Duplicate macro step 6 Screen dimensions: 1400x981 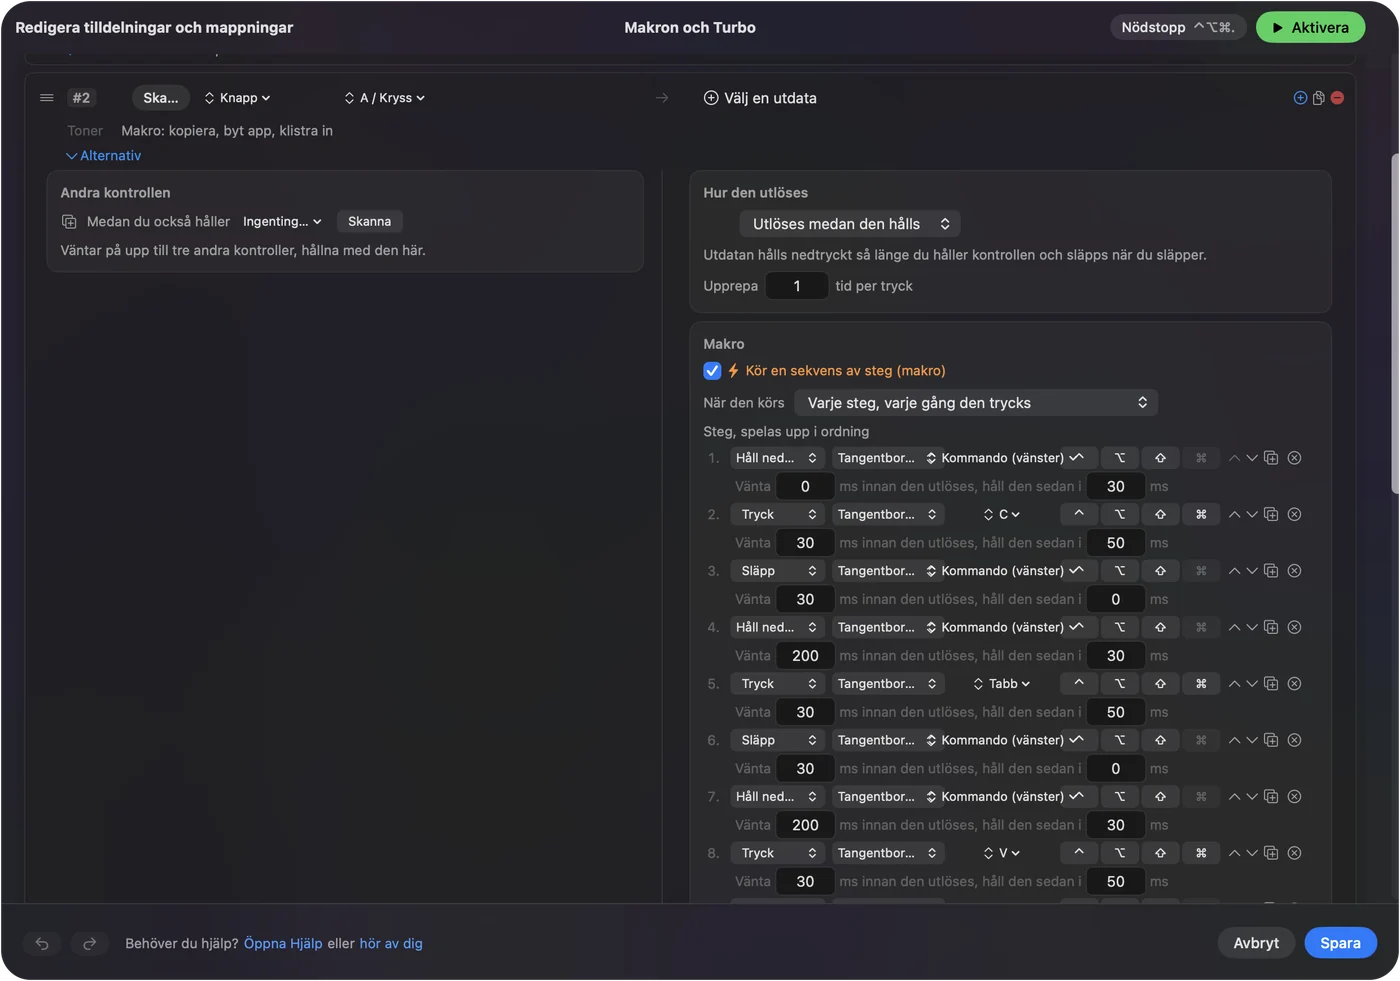coord(1271,740)
